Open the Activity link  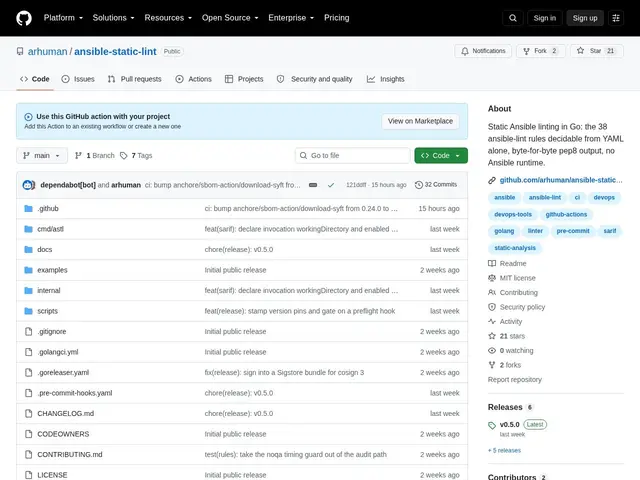click(x=505, y=322)
